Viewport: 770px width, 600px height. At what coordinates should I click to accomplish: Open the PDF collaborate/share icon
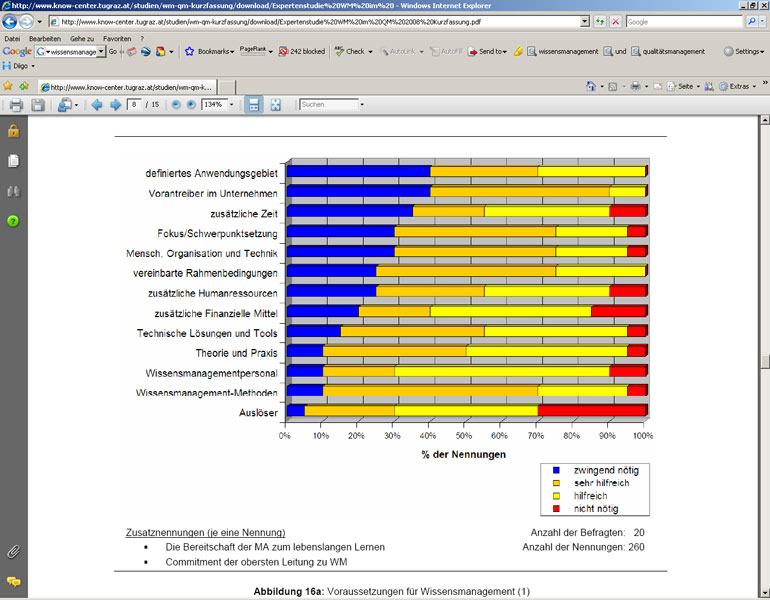coord(65,105)
